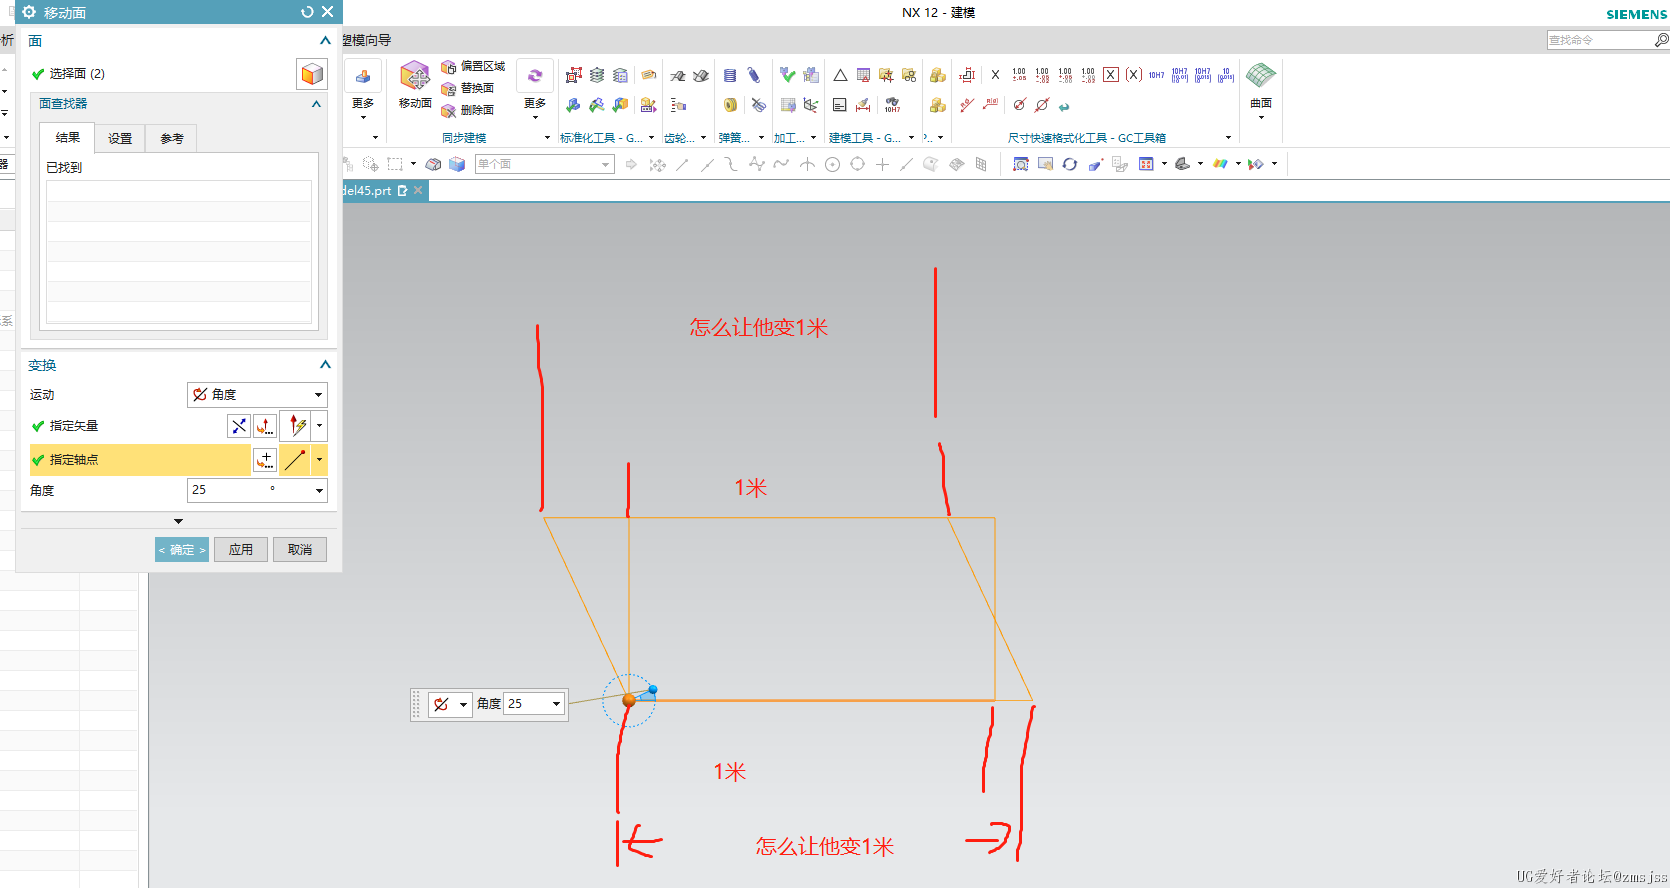Click the round wheel icon in 弹簧 group
The width and height of the screenshot is (1670, 888).
pos(730,105)
